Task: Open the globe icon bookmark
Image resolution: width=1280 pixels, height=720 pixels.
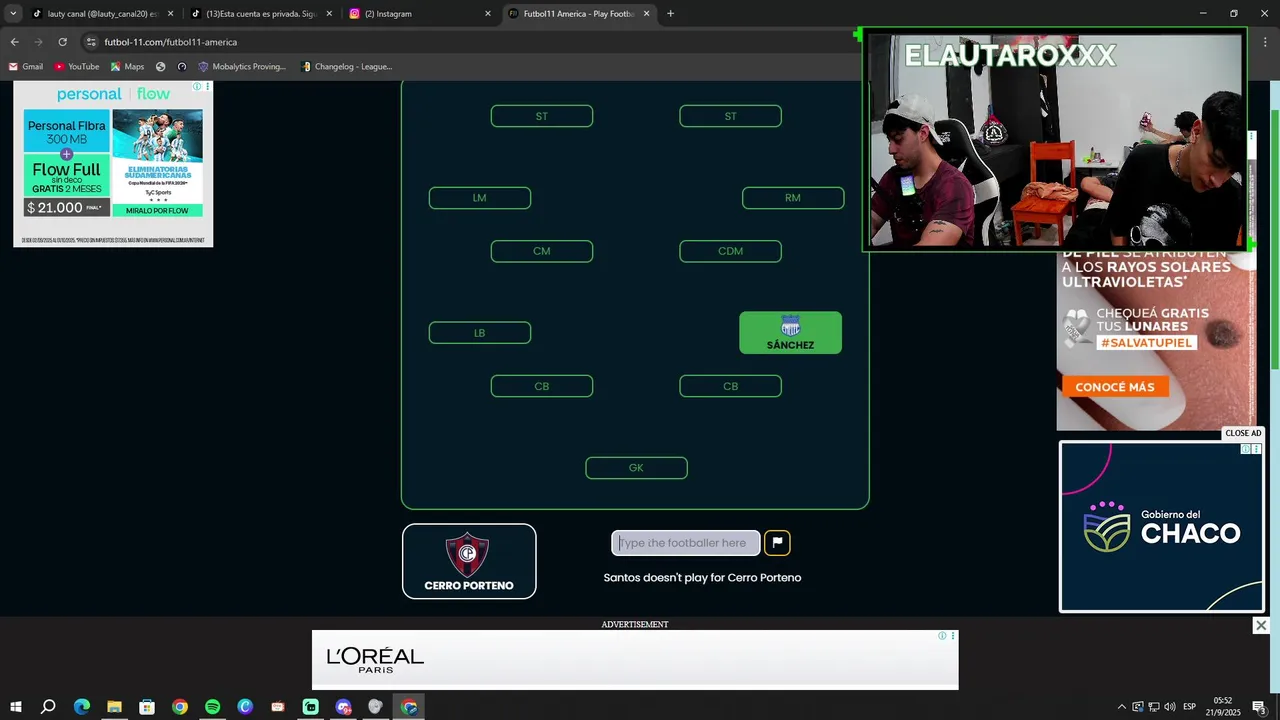Action: pyautogui.click(x=161, y=67)
